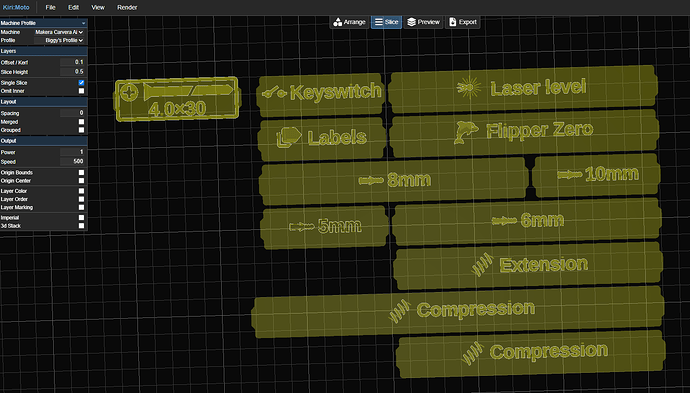Select the 5mm label object

tap(324, 228)
